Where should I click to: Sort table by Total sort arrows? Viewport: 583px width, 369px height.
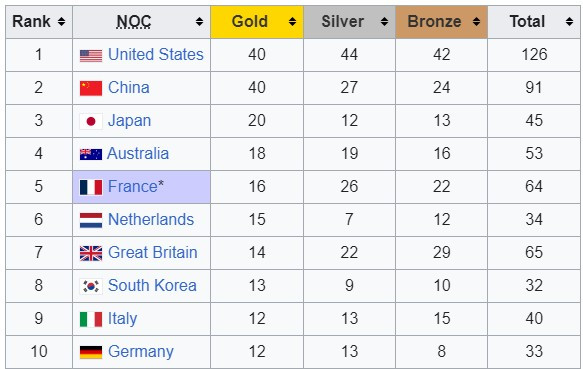[569, 22]
